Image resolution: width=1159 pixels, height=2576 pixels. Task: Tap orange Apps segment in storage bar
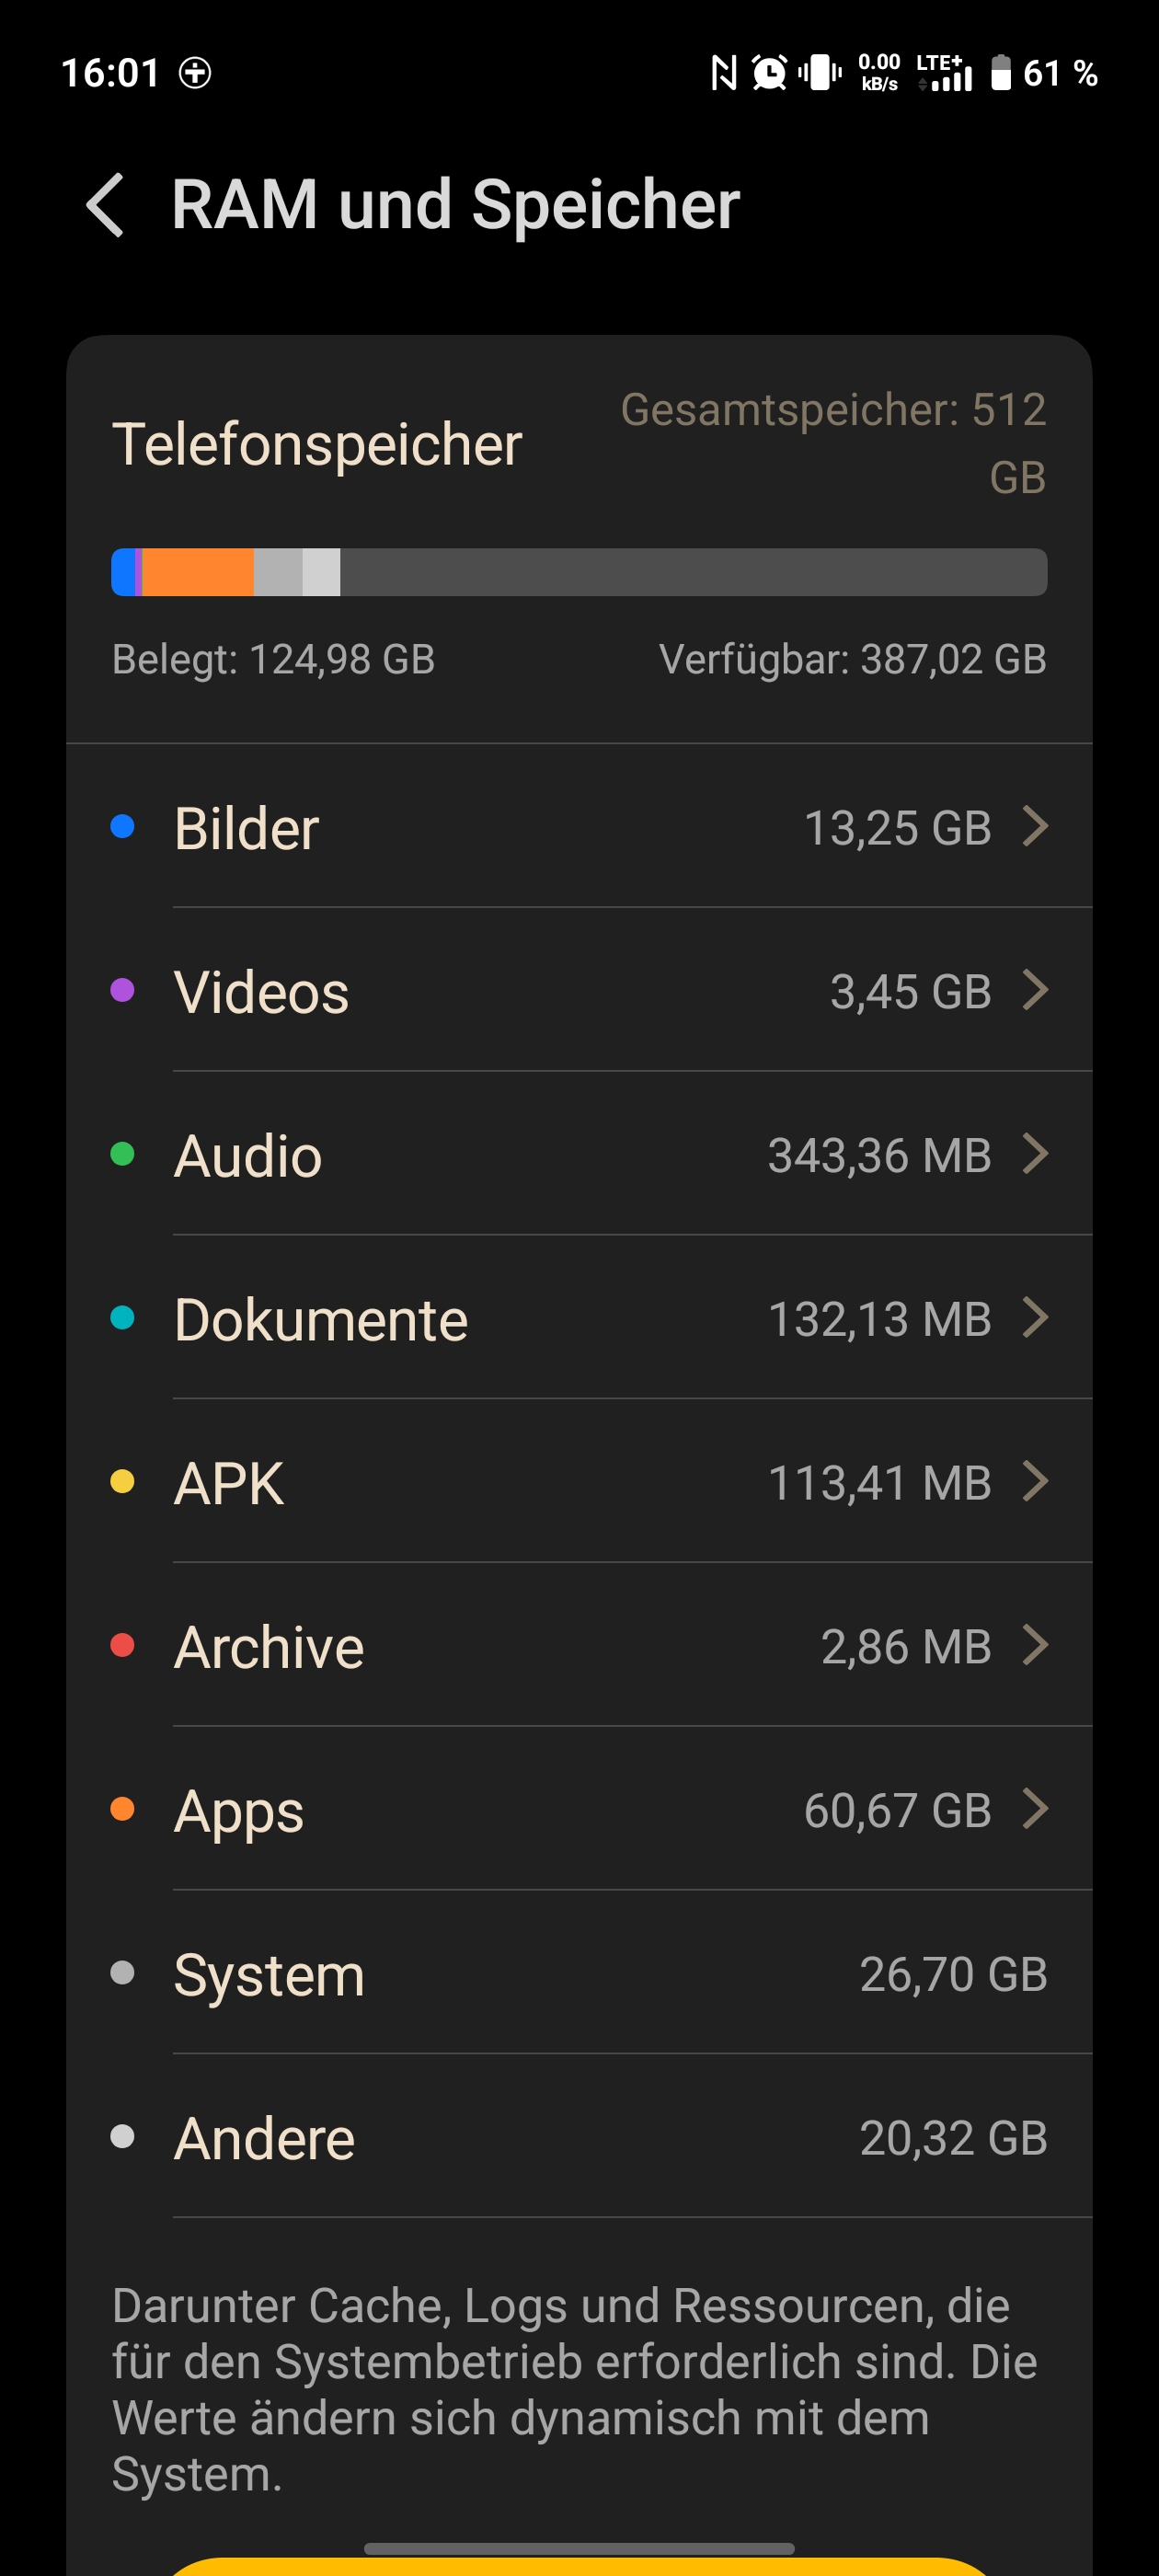click(x=198, y=572)
